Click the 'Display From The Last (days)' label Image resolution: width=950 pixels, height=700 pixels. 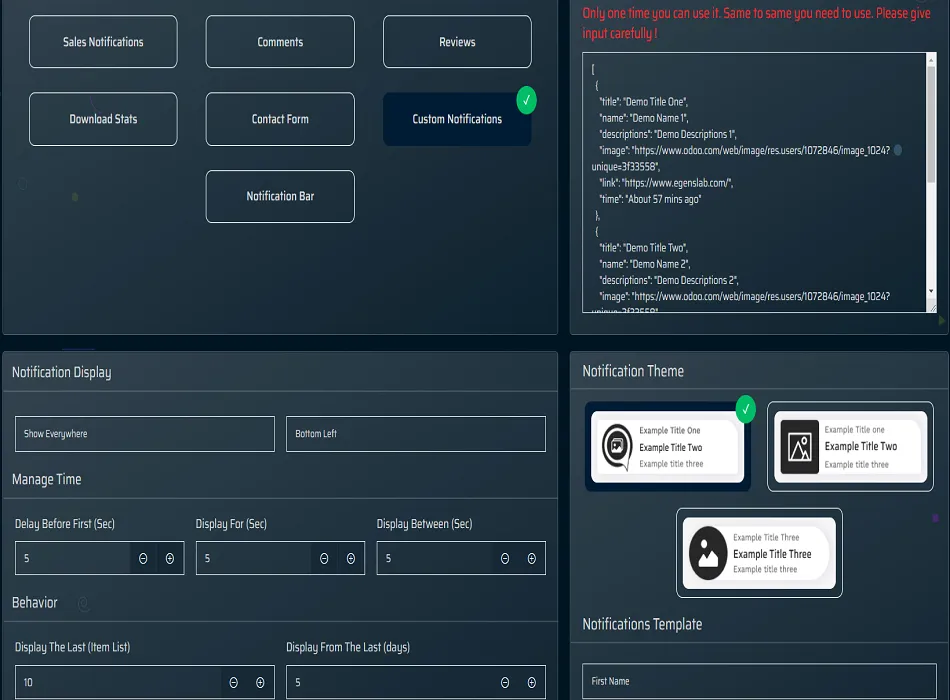pos(348,647)
